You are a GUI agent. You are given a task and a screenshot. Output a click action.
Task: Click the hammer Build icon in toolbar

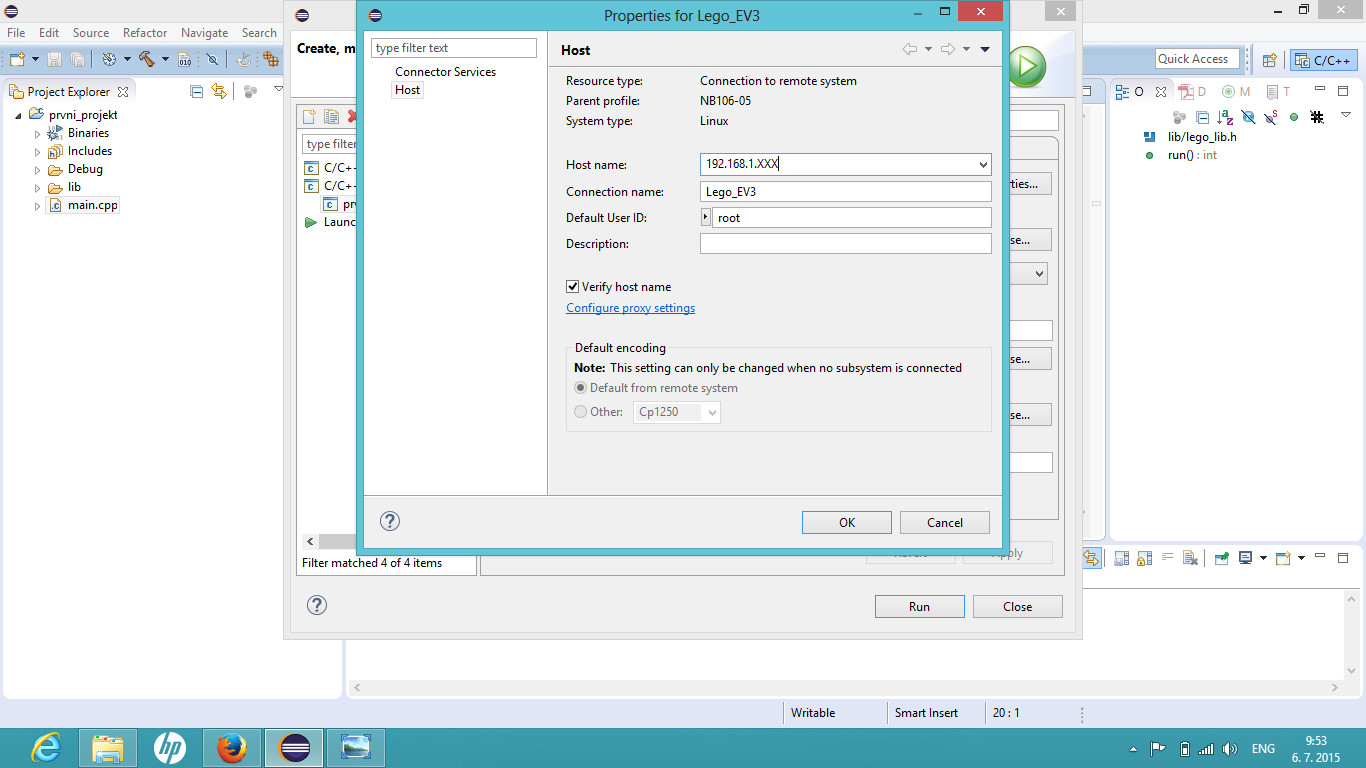coord(147,59)
